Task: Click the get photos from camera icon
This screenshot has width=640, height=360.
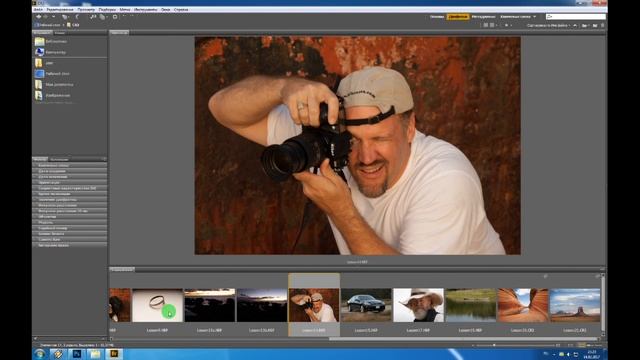Action: [93, 17]
